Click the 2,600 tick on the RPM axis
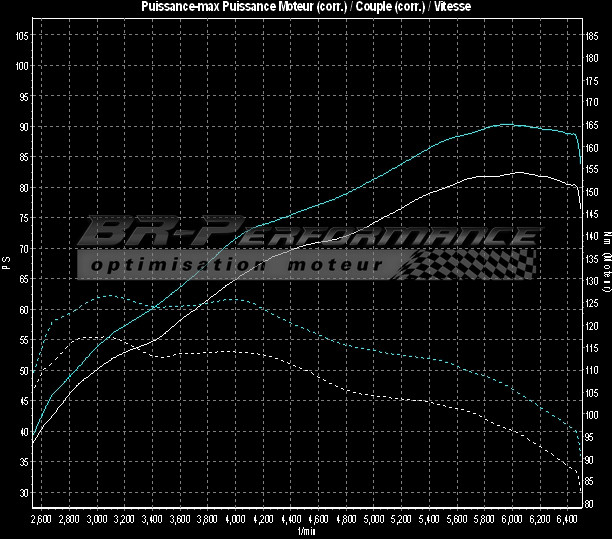 click(41, 520)
